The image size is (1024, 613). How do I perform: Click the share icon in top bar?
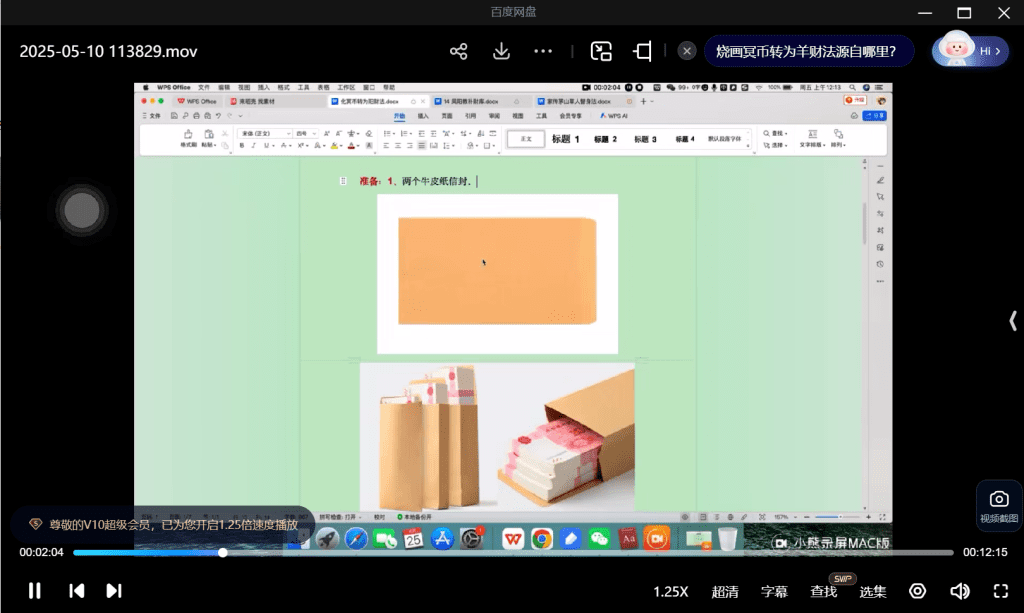(x=459, y=51)
